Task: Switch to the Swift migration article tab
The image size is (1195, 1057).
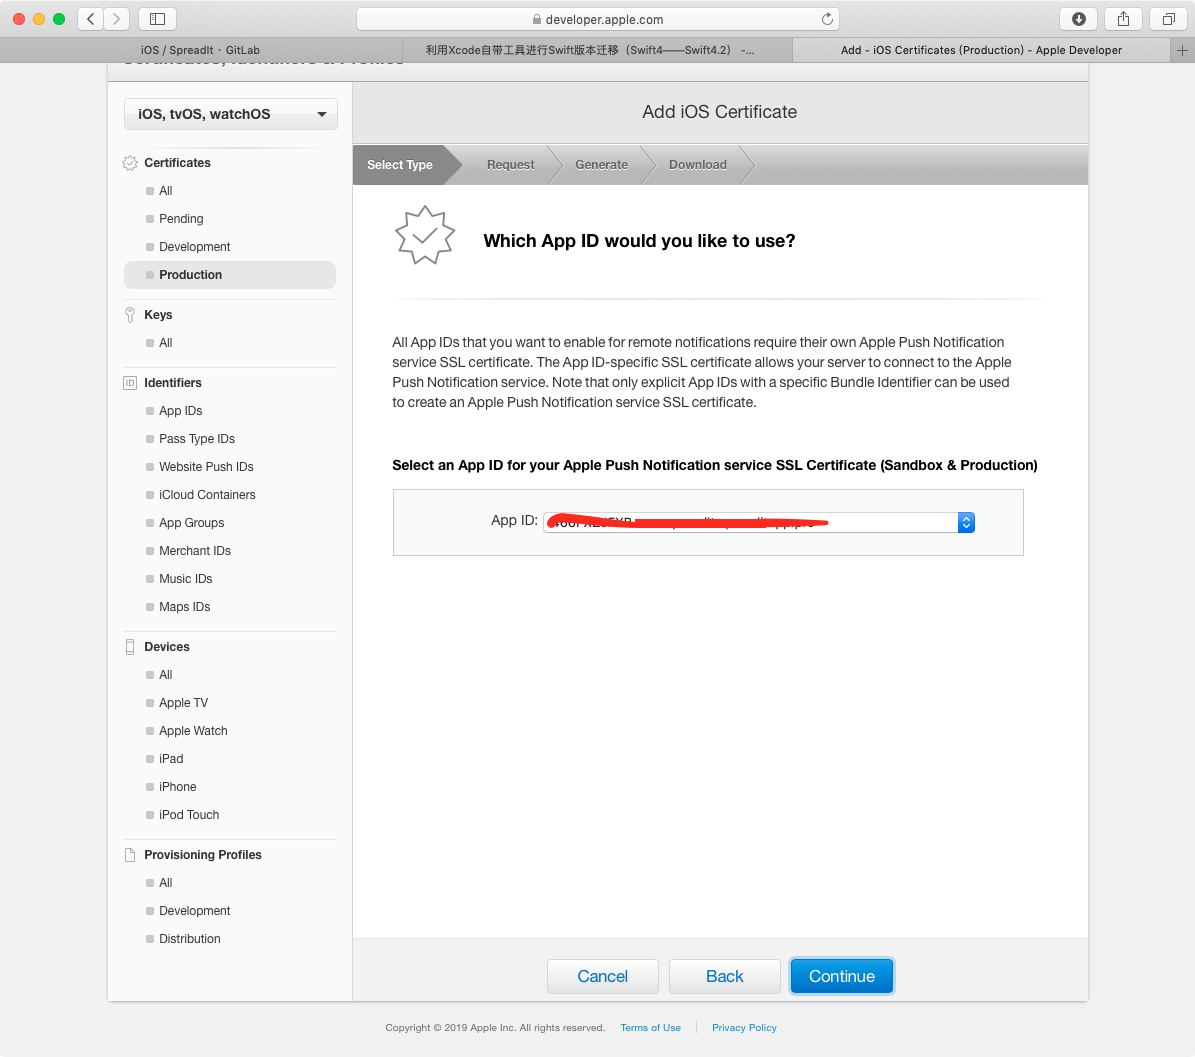Action: (x=590, y=50)
